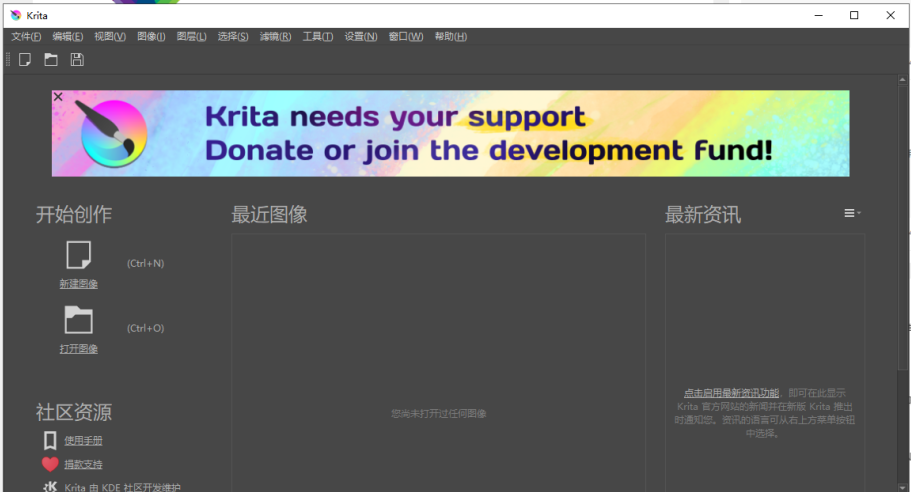This screenshot has width=911, height=492.
Task: Open the 图层(L) menu
Action: click(191, 37)
